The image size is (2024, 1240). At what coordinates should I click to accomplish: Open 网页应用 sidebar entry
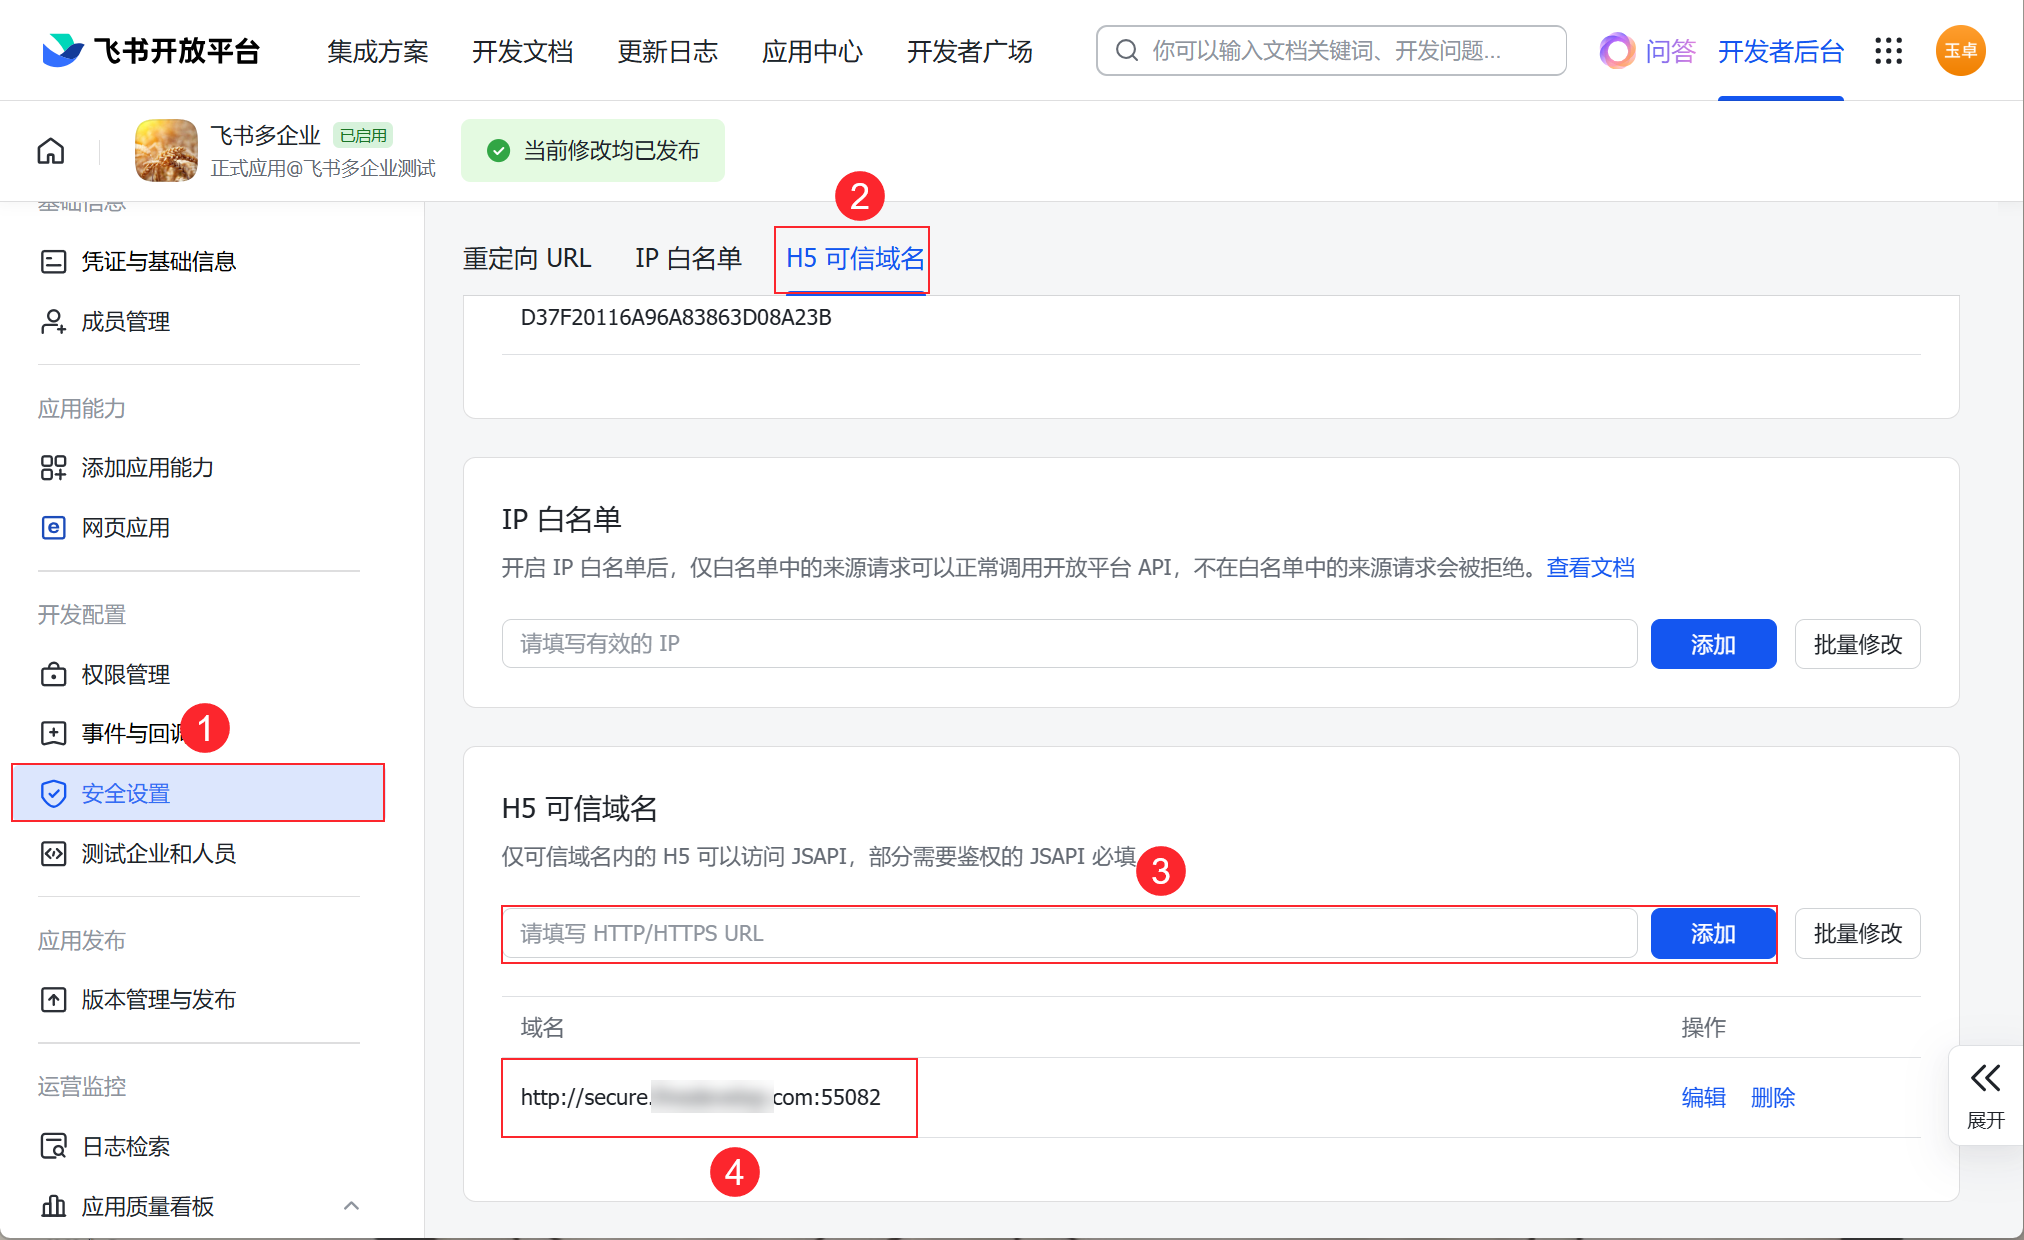(x=125, y=528)
